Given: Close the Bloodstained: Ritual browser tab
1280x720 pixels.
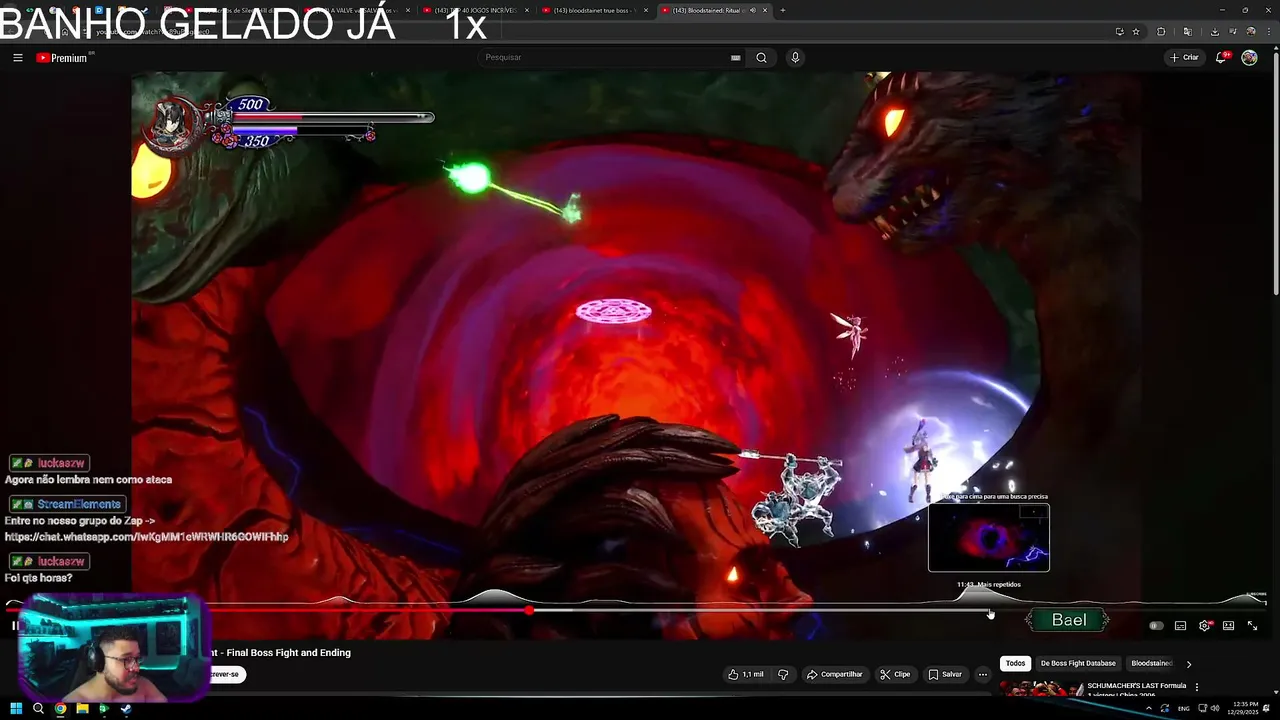Looking at the screenshot, I should [x=765, y=10].
